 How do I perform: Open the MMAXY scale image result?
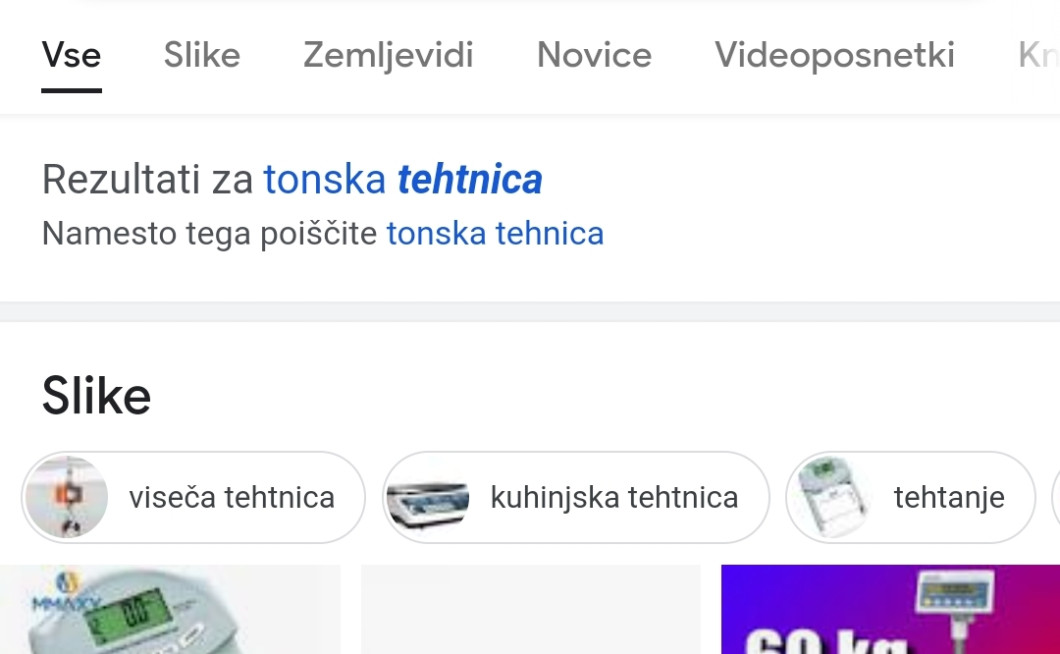click(x=170, y=610)
